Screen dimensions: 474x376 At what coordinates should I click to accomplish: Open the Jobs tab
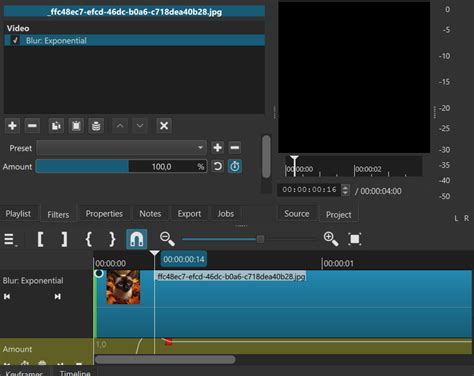coord(226,214)
